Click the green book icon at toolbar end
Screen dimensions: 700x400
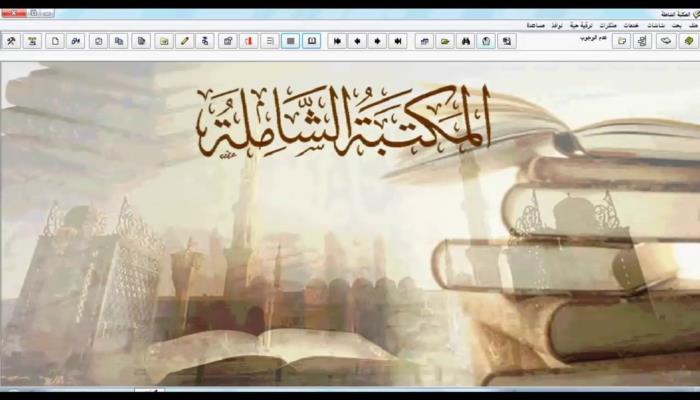[x=687, y=41]
